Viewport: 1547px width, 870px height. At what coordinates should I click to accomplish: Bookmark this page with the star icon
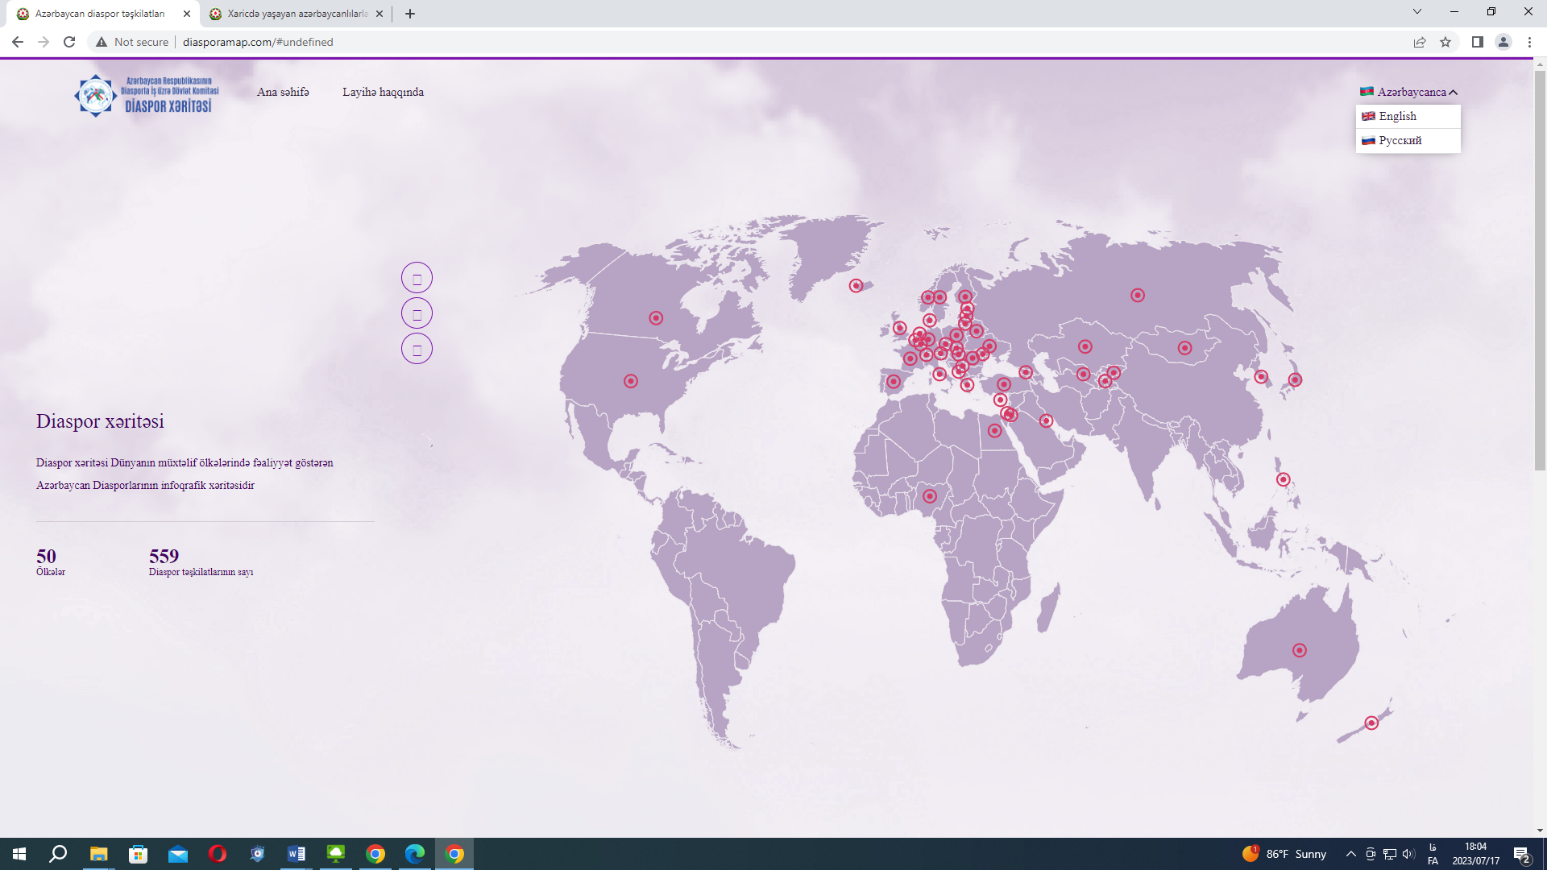tap(1445, 42)
